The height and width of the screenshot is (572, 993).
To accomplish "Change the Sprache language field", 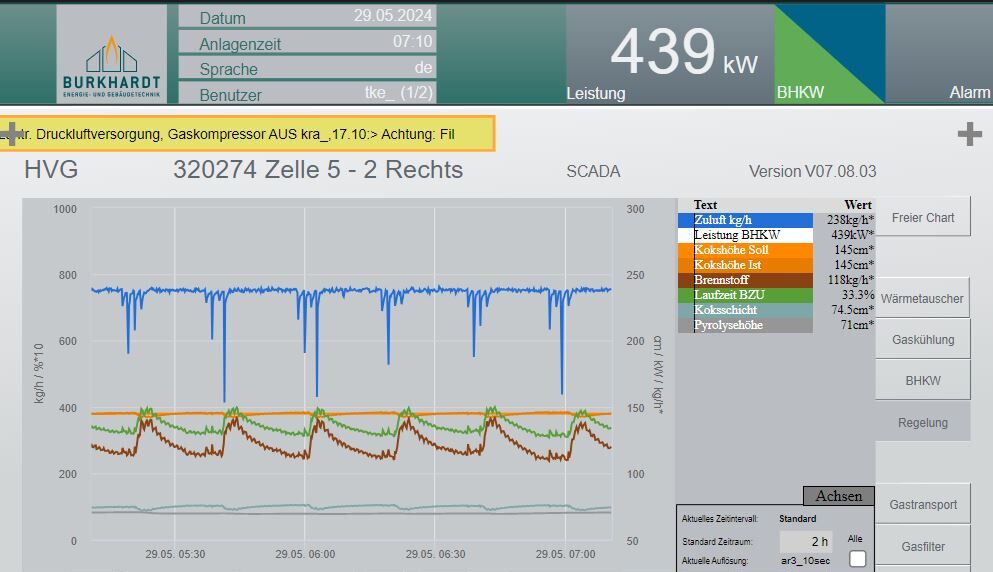I will (x=307, y=68).
